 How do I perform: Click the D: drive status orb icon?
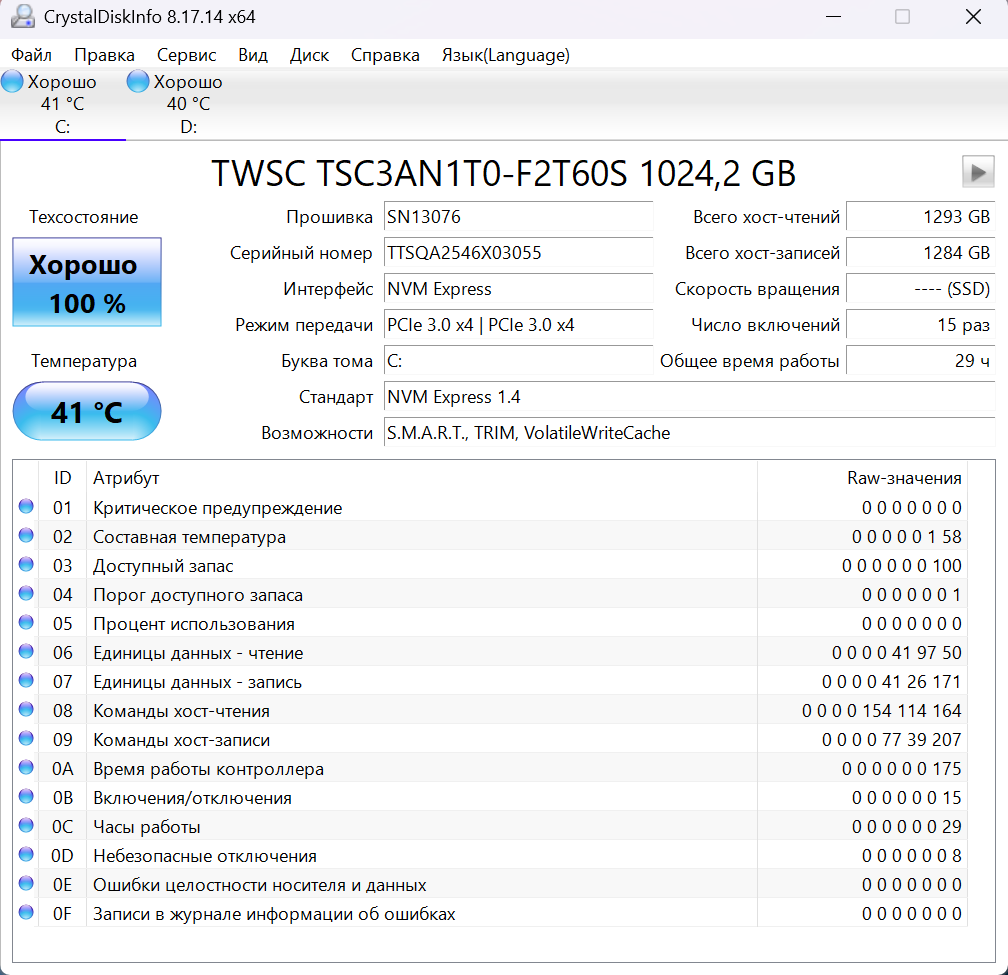coord(138,82)
